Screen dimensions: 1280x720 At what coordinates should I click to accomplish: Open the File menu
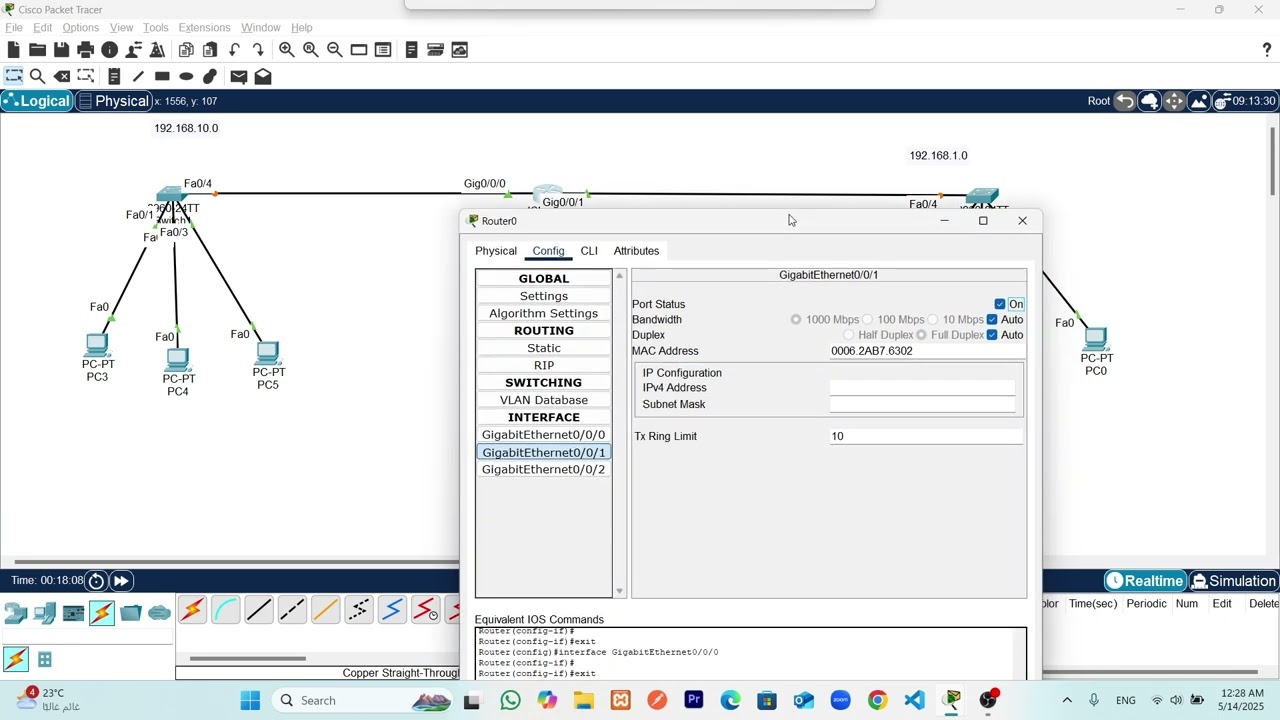click(14, 27)
